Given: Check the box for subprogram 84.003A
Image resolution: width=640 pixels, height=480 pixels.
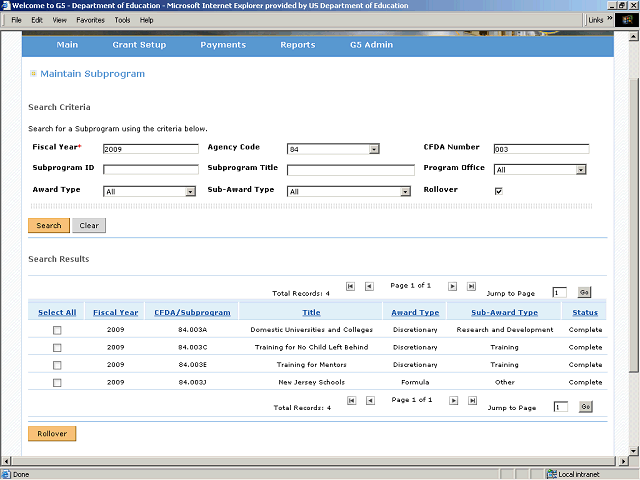Looking at the screenshot, I should [x=57, y=330].
